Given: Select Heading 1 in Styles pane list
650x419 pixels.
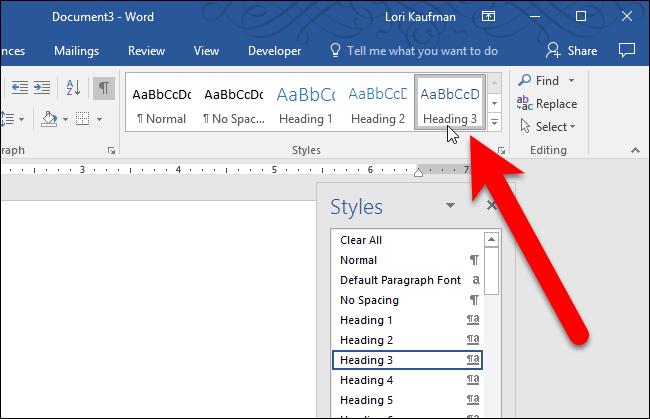Looking at the screenshot, I should coord(407,320).
